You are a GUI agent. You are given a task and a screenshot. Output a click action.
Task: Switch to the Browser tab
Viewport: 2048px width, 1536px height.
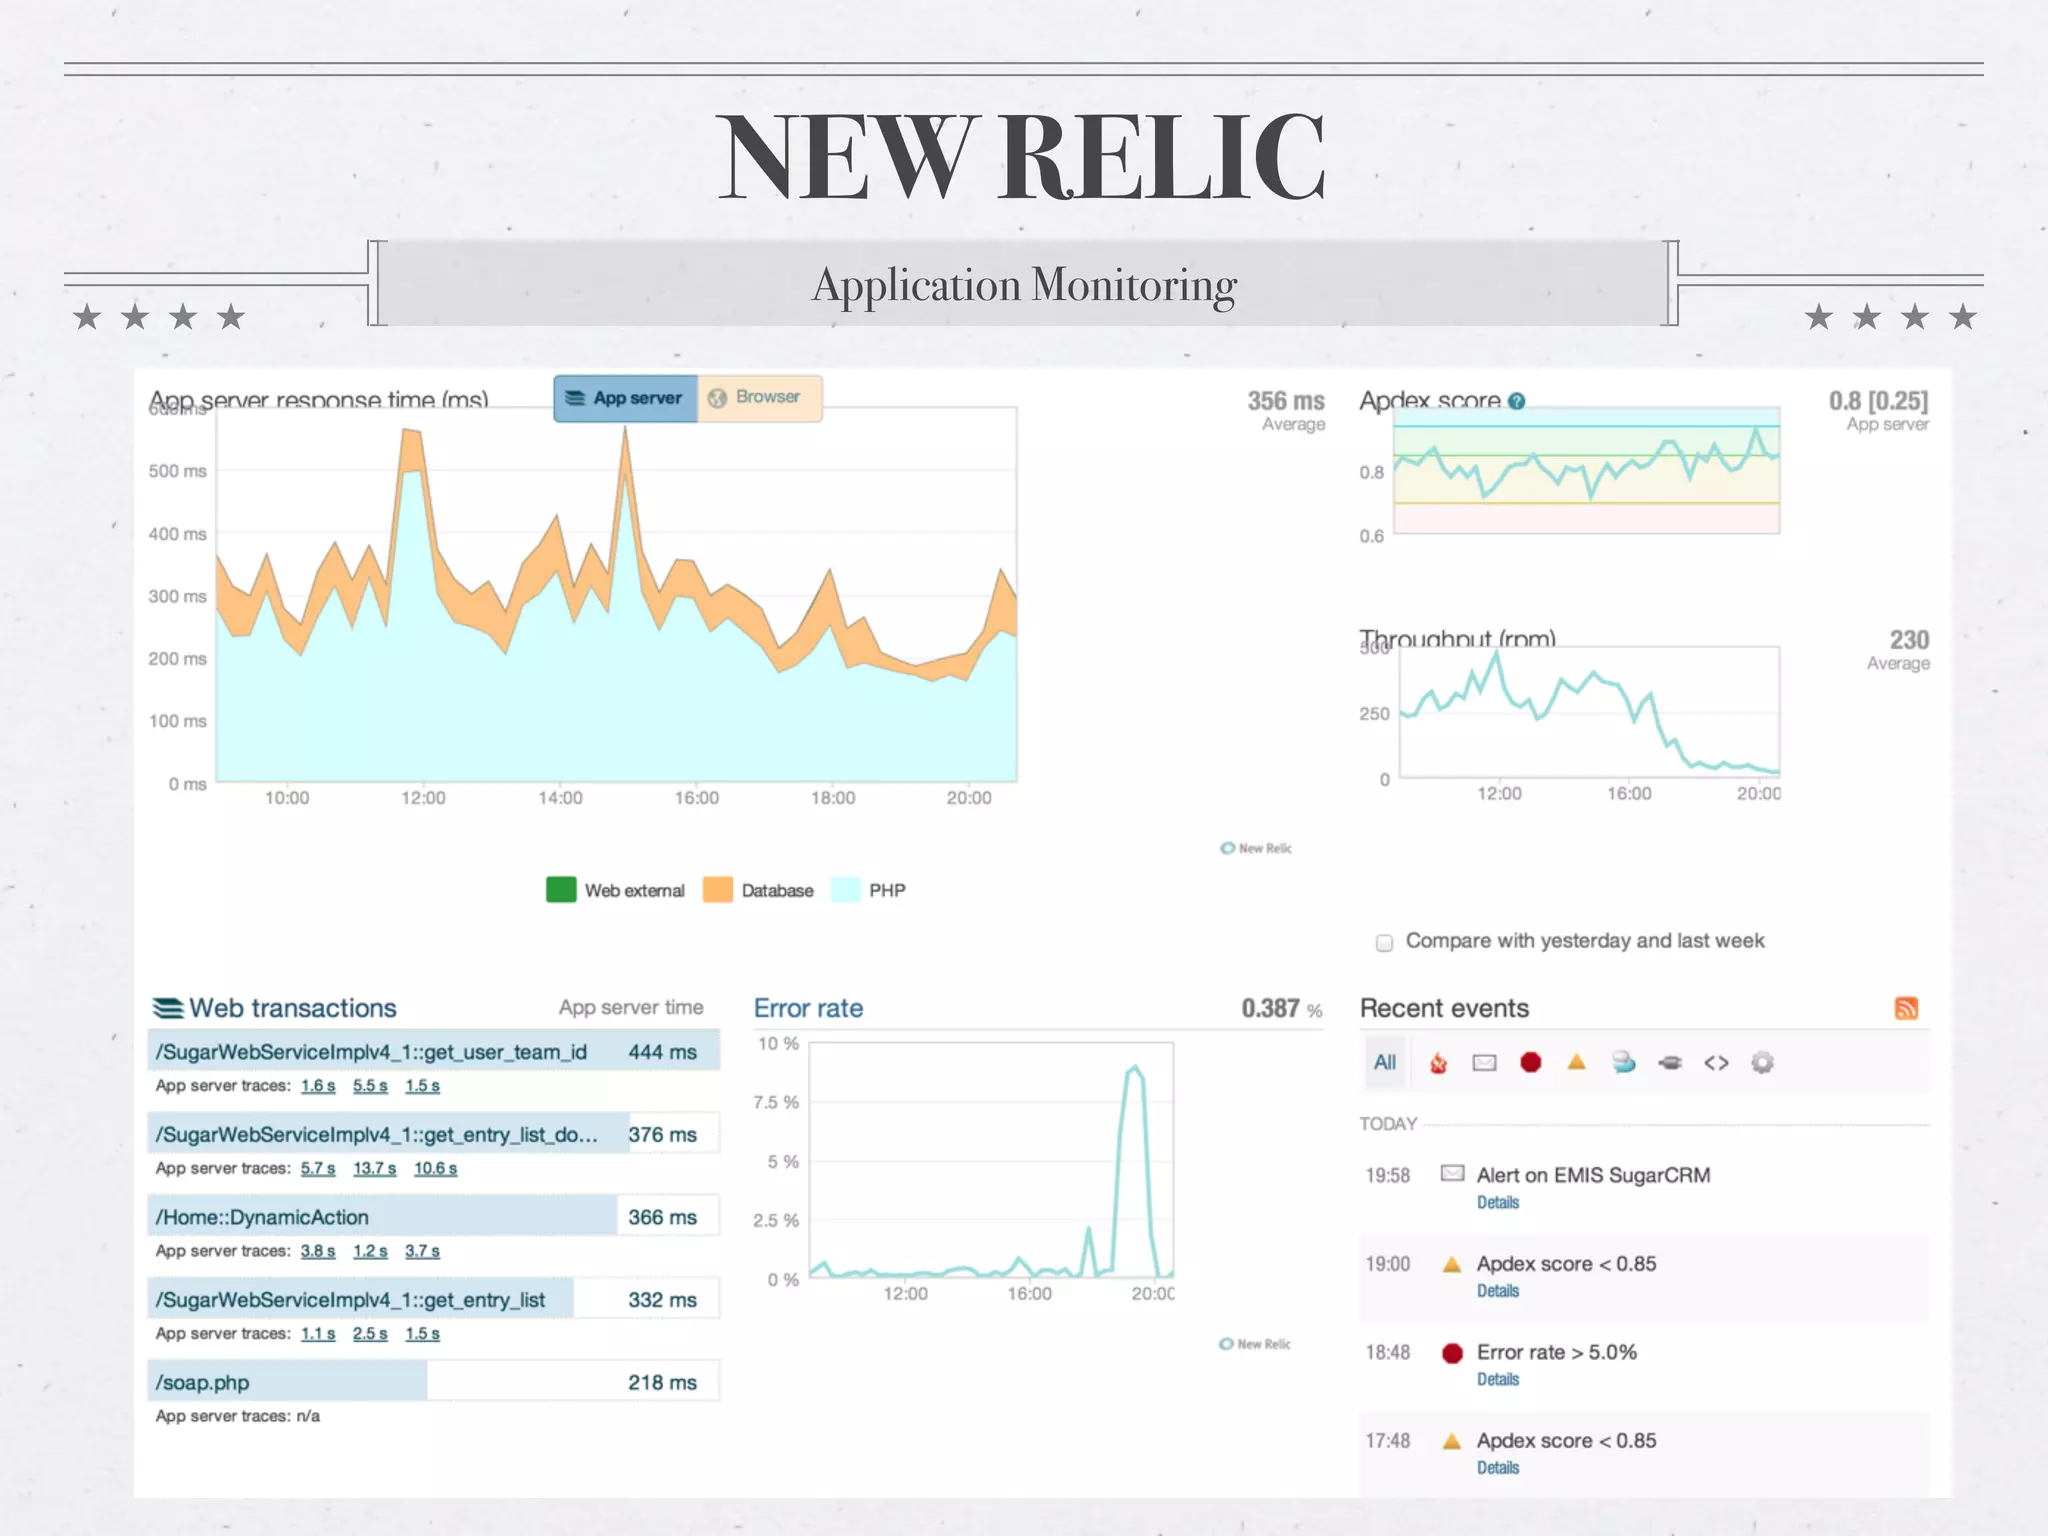tap(758, 398)
